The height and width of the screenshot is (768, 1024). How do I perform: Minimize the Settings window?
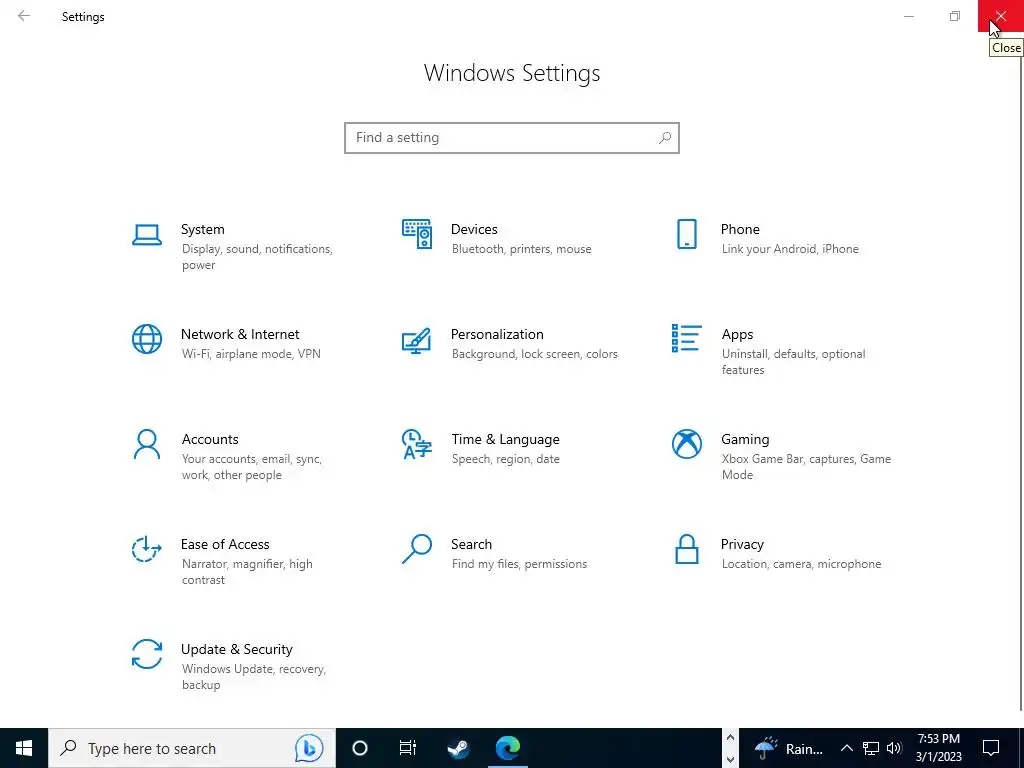pos(908,16)
